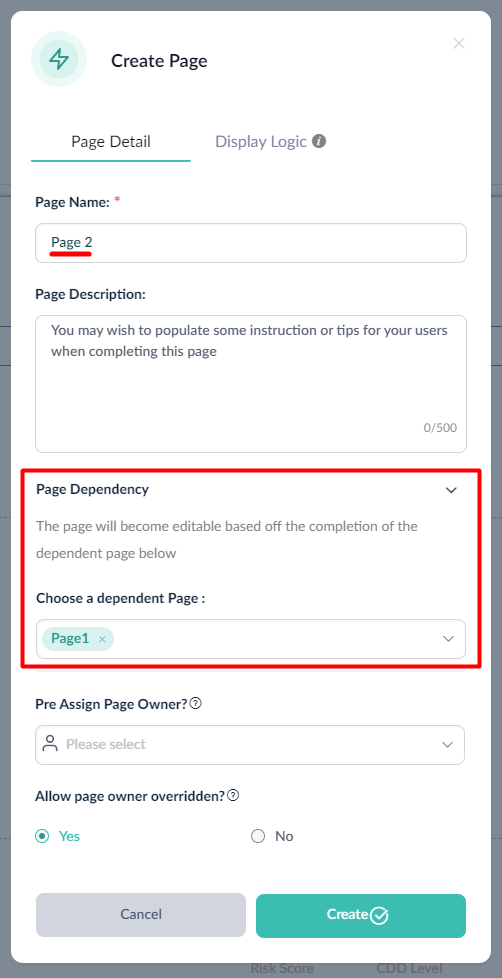Click the checkmark icon on the Create button
This screenshot has height=978, width=502.
point(379,916)
